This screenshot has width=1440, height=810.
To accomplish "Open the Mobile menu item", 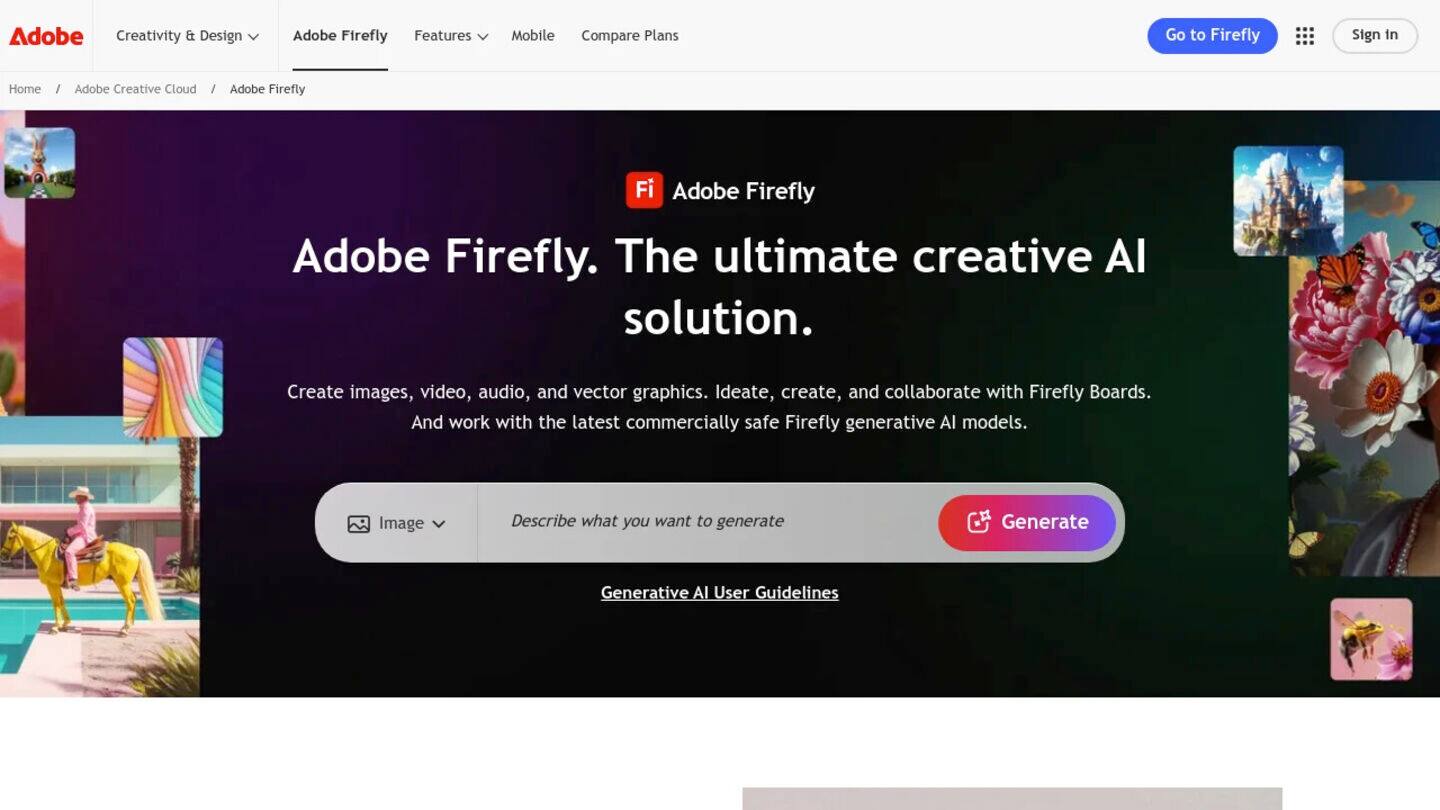I will (533, 35).
